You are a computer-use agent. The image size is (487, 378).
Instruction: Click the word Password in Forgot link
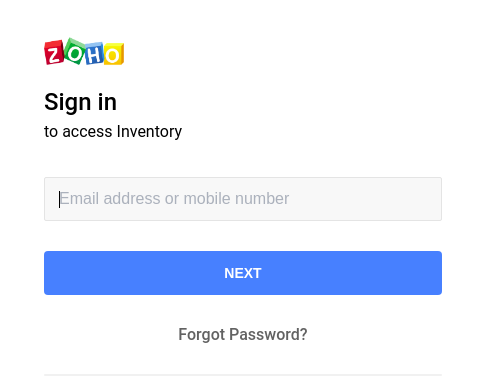pyautogui.click(x=268, y=334)
